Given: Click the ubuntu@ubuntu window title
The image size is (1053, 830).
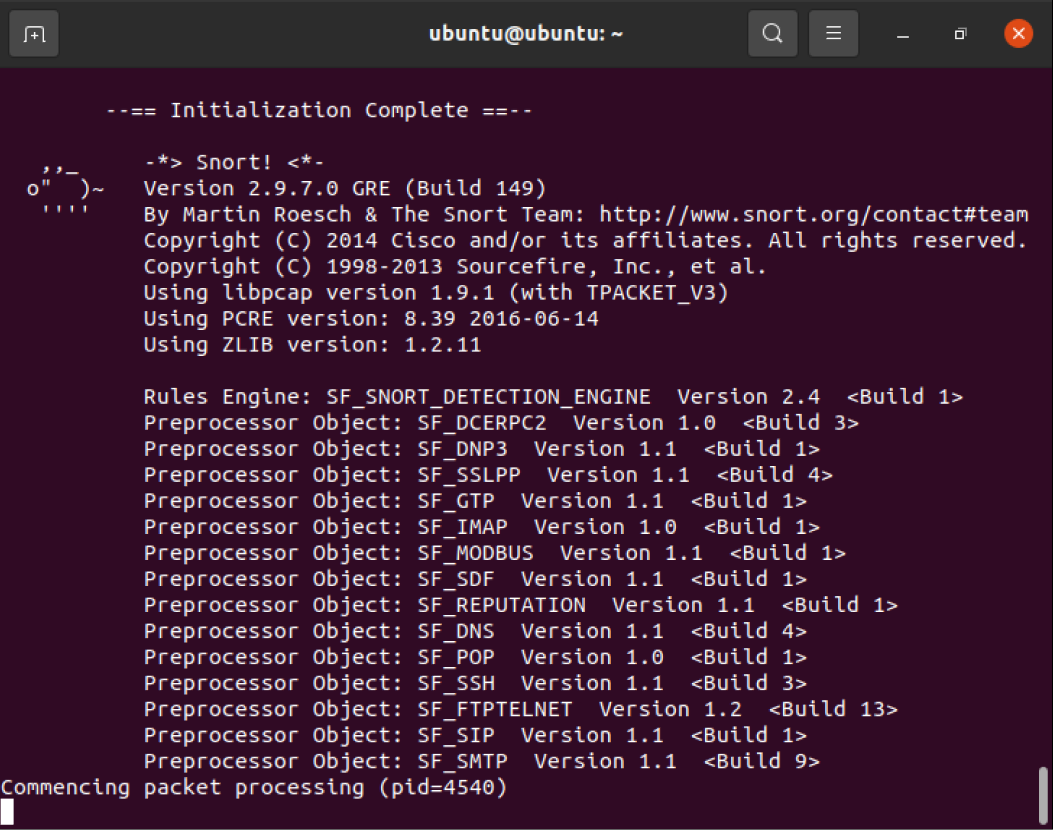Looking at the screenshot, I should 526,34.
